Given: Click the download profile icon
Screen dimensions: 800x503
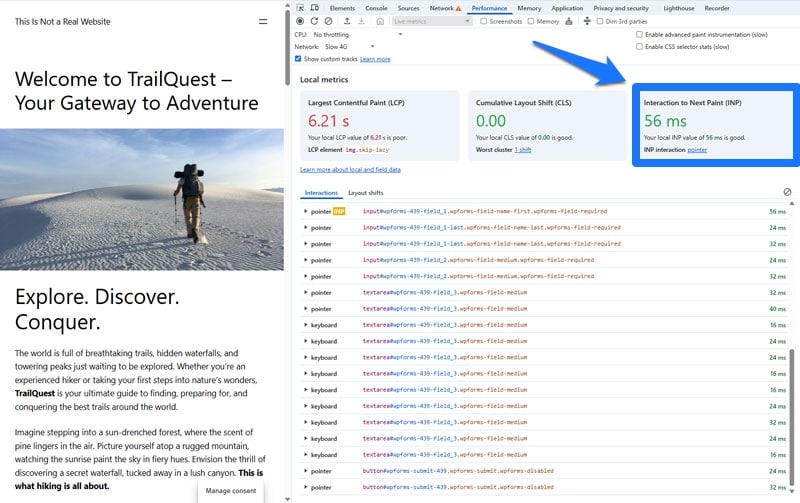Looking at the screenshot, I should 361,21.
